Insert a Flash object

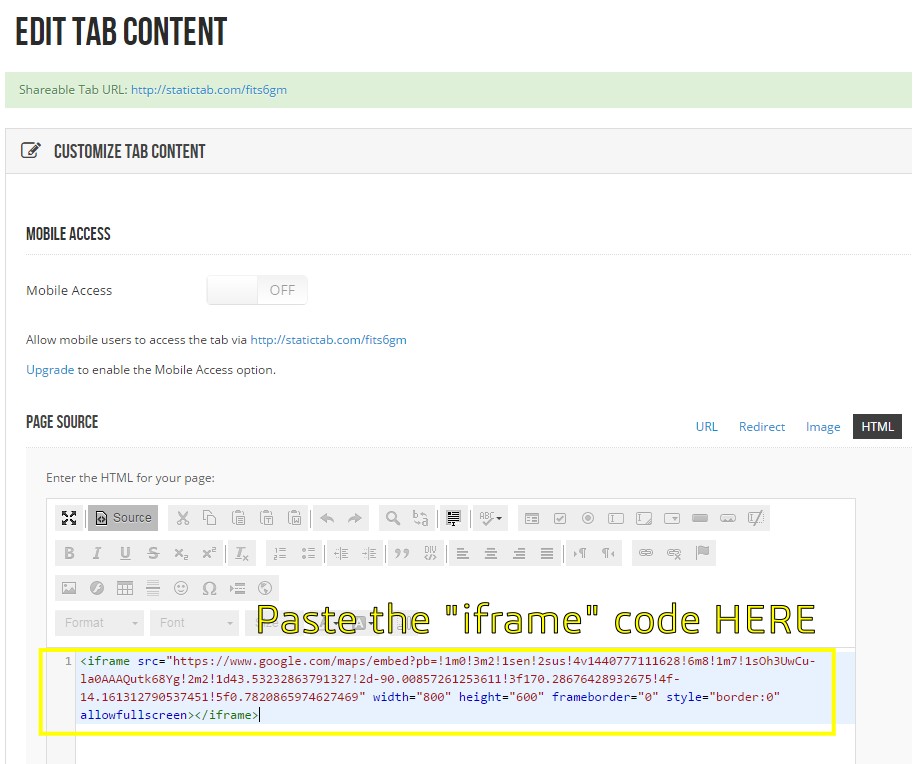click(97, 589)
